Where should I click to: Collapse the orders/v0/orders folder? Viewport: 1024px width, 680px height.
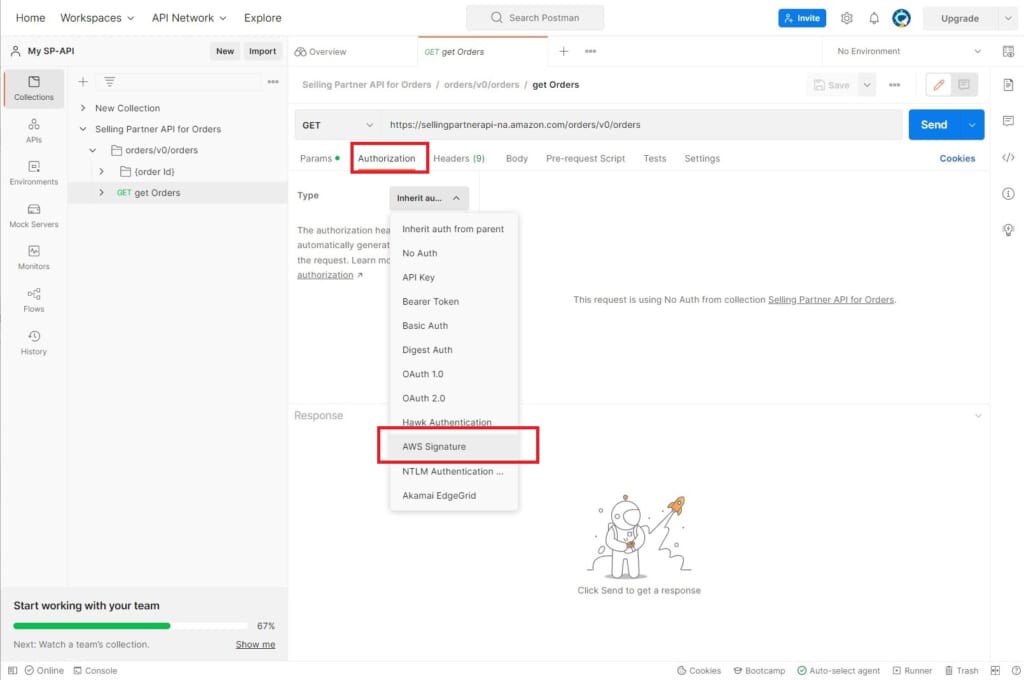(x=93, y=150)
